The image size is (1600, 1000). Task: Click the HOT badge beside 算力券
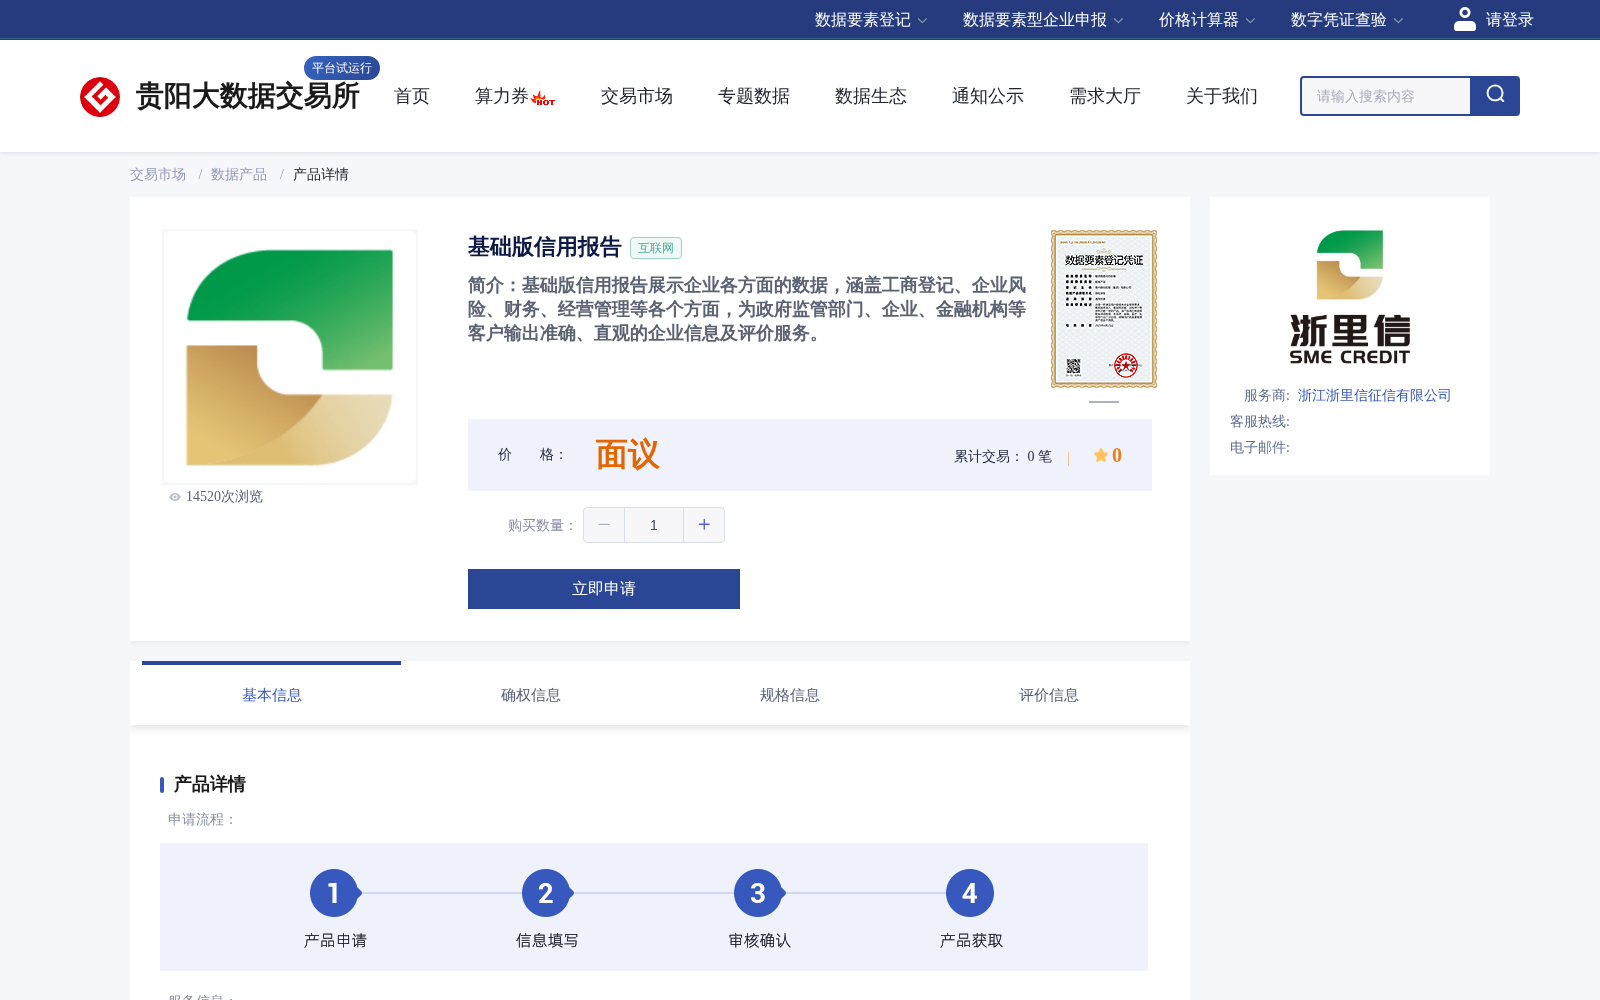[x=543, y=99]
